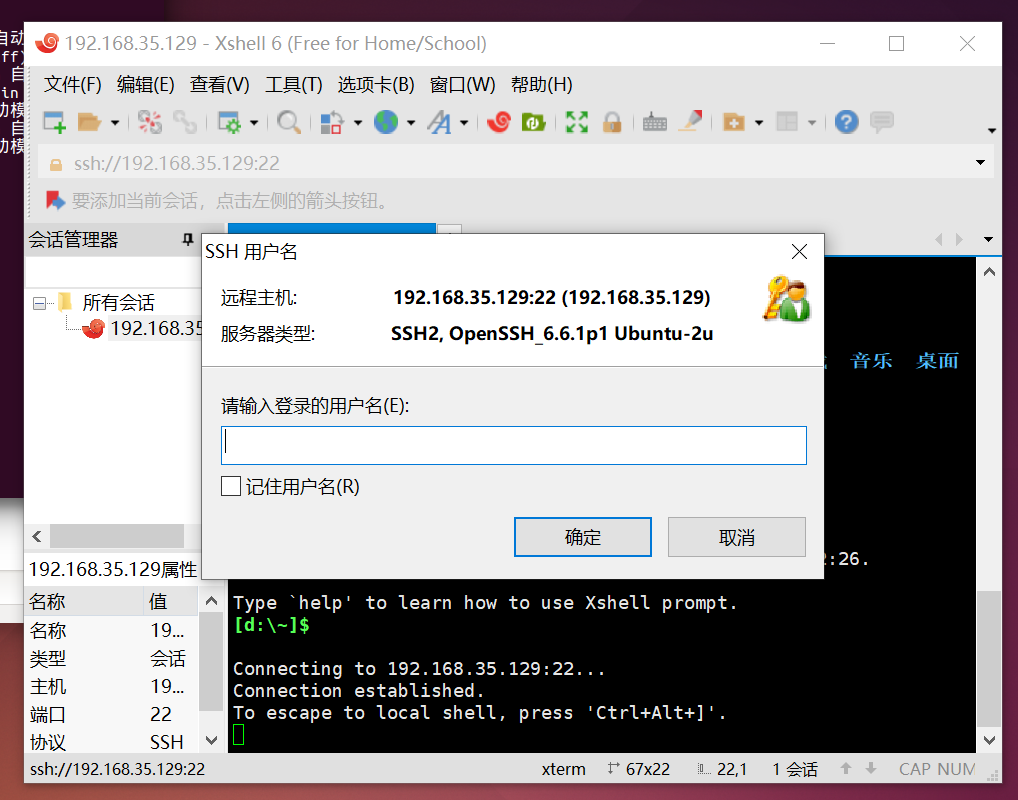Enable the 记住用户名 checkbox
Image resolution: width=1018 pixels, height=800 pixels.
pos(231,487)
